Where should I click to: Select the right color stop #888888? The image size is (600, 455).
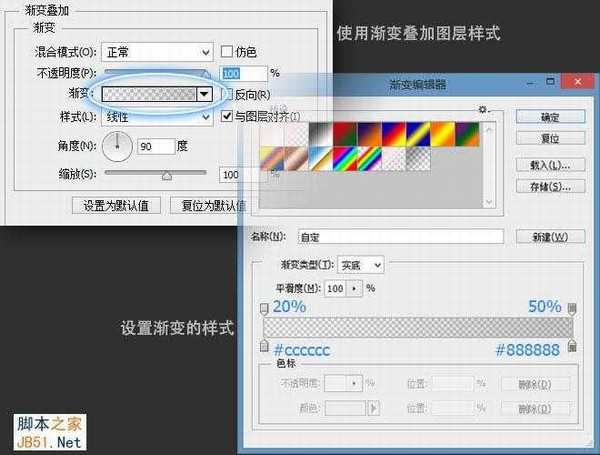pos(573,345)
